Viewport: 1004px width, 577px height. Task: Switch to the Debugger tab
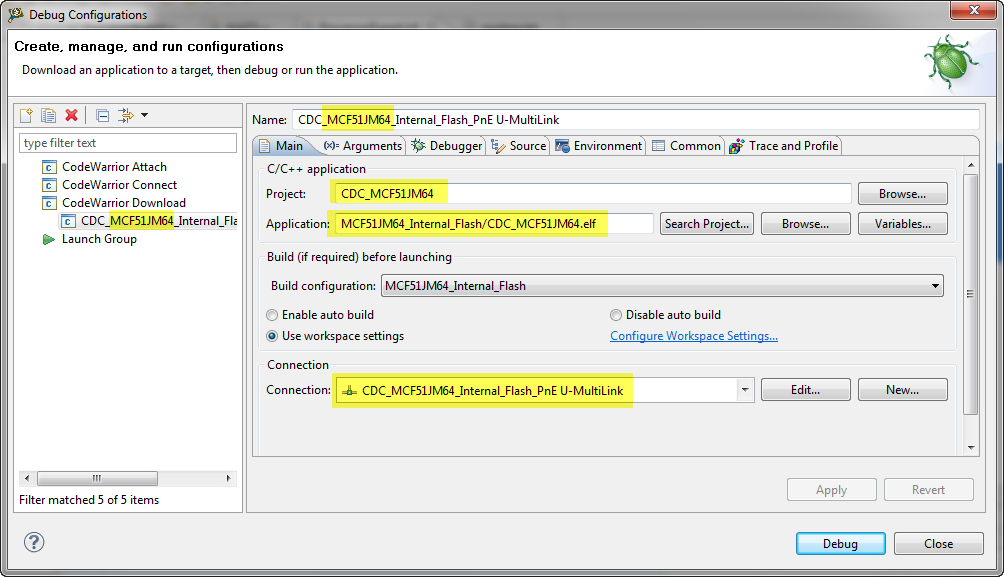pos(447,146)
